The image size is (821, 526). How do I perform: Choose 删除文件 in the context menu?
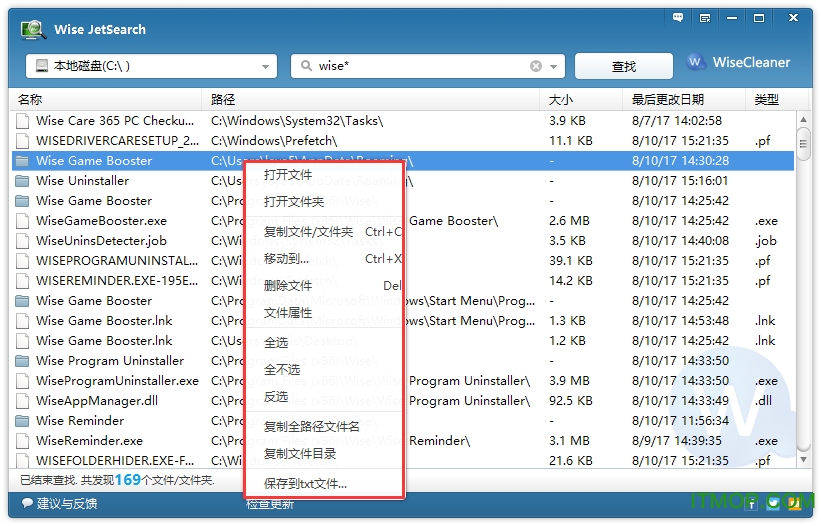click(x=288, y=286)
